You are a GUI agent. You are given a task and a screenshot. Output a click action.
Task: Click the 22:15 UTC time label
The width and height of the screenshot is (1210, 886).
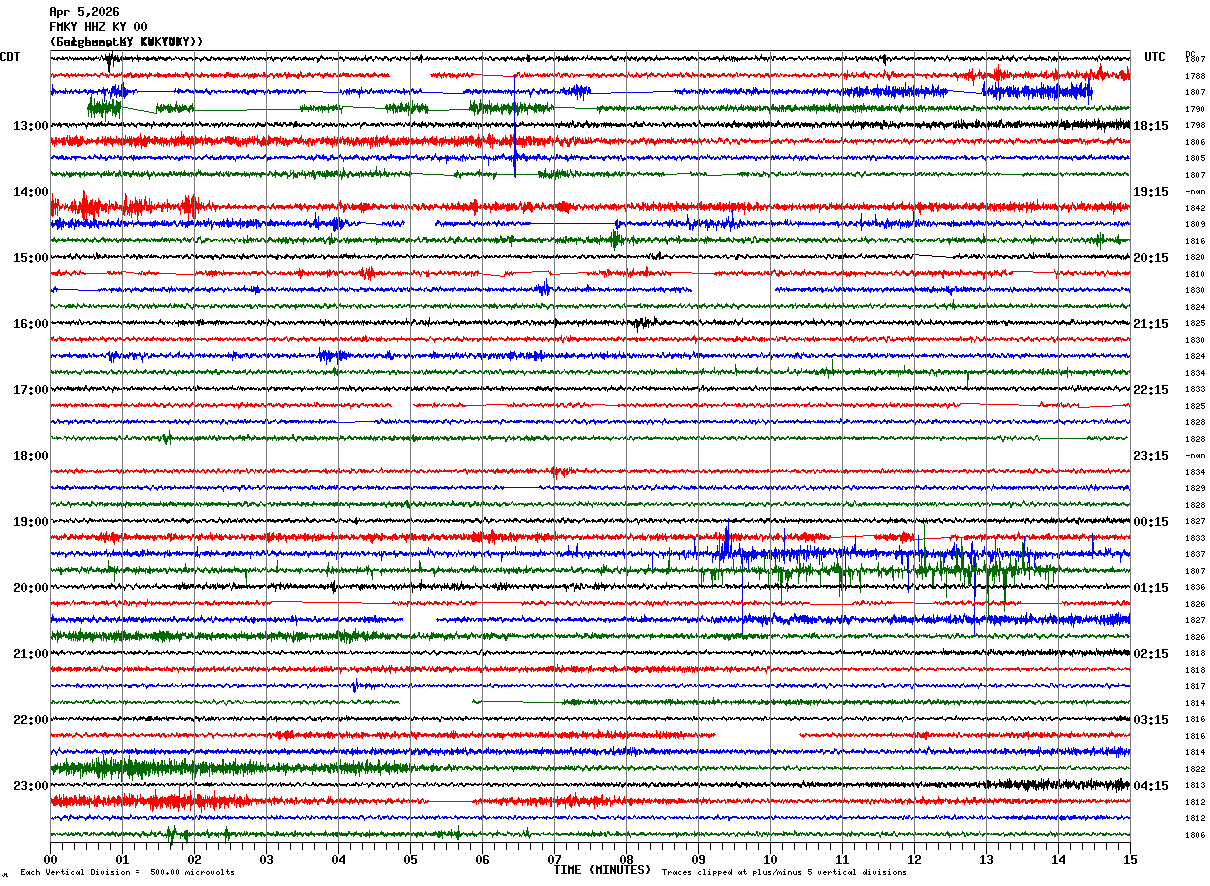coord(1151,389)
